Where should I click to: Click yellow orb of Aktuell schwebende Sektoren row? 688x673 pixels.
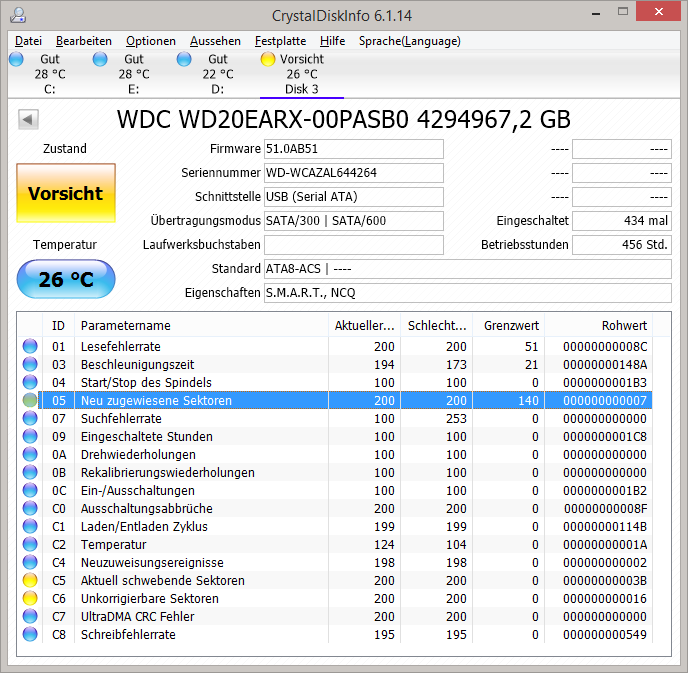(30, 580)
